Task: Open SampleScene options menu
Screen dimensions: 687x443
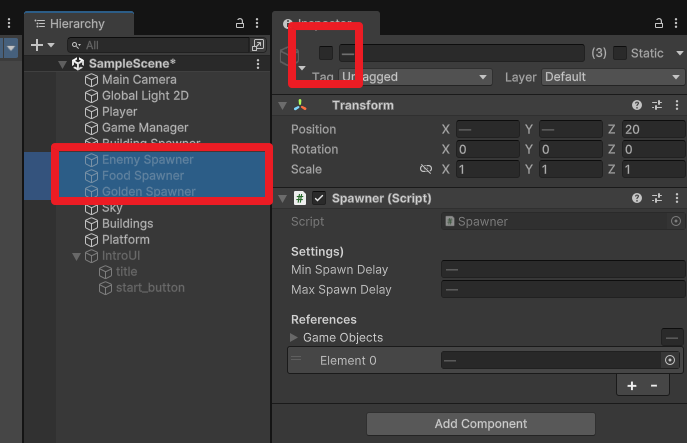Action: [x=258, y=64]
